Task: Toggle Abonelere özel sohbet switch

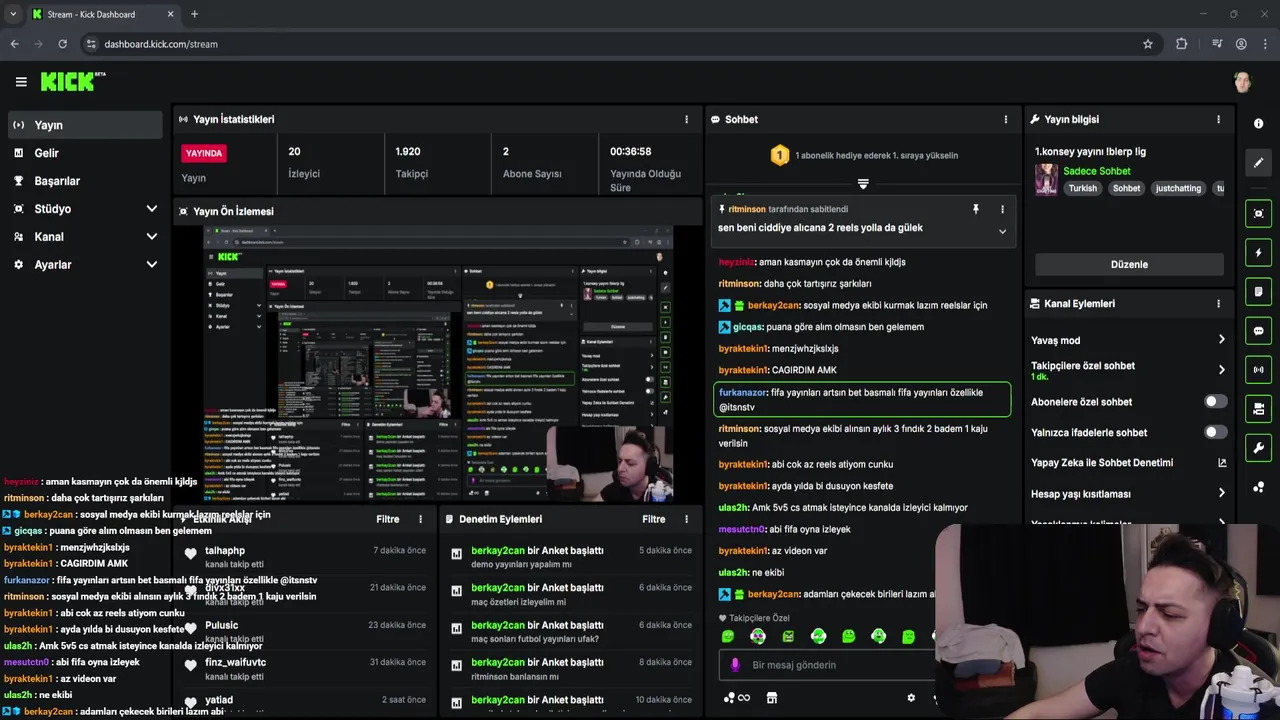Action: pyautogui.click(x=1215, y=401)
